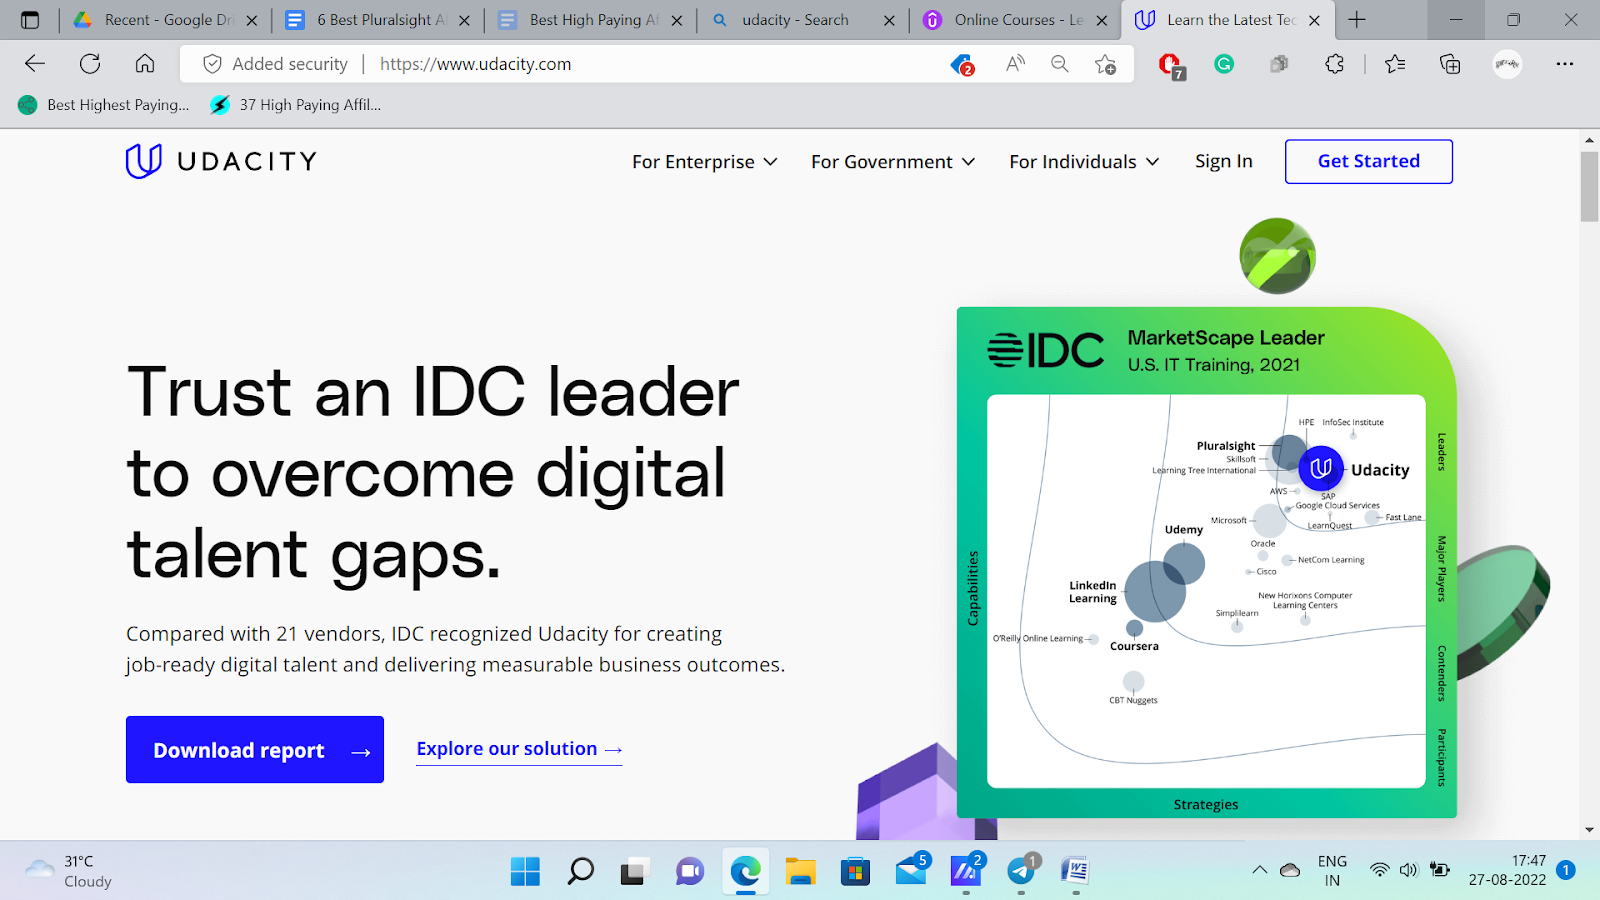Expand the For Government menu
The image size is (1600, 900).
tap(893, 162)
